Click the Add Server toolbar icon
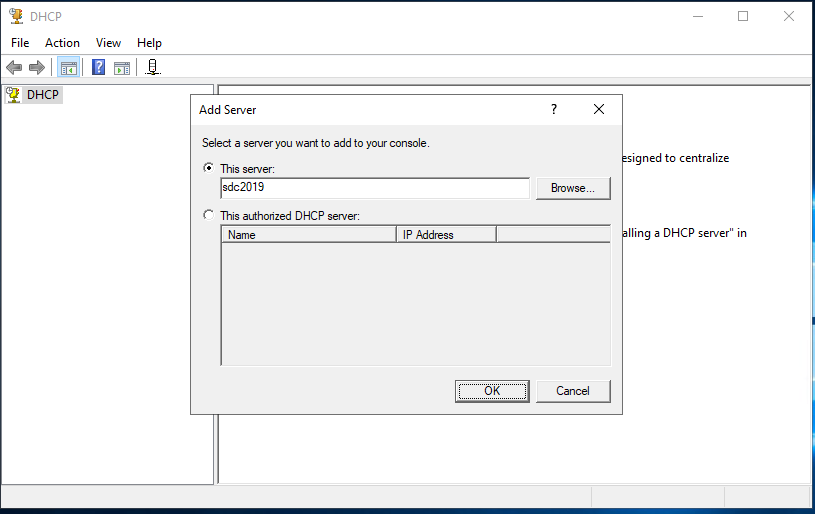This screenshot has height=514, width=815. click(x=152, y=68)
